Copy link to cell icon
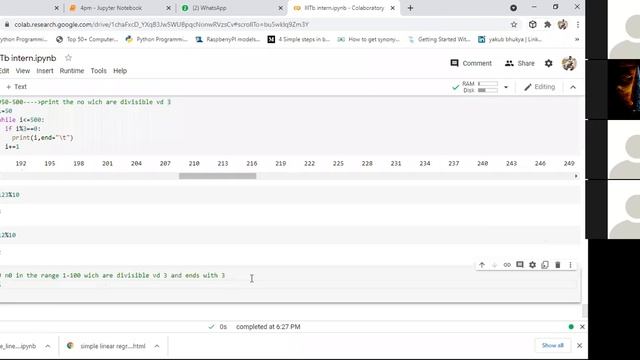 point(507,265)
